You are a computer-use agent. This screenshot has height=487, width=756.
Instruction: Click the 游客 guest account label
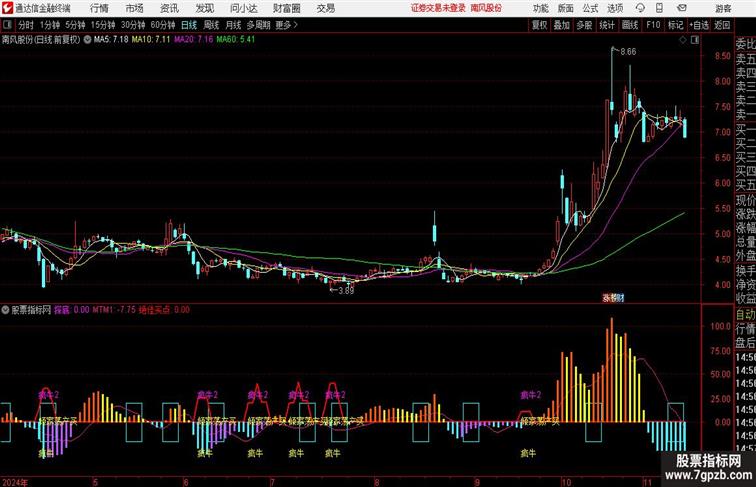(x=723, y=8)
